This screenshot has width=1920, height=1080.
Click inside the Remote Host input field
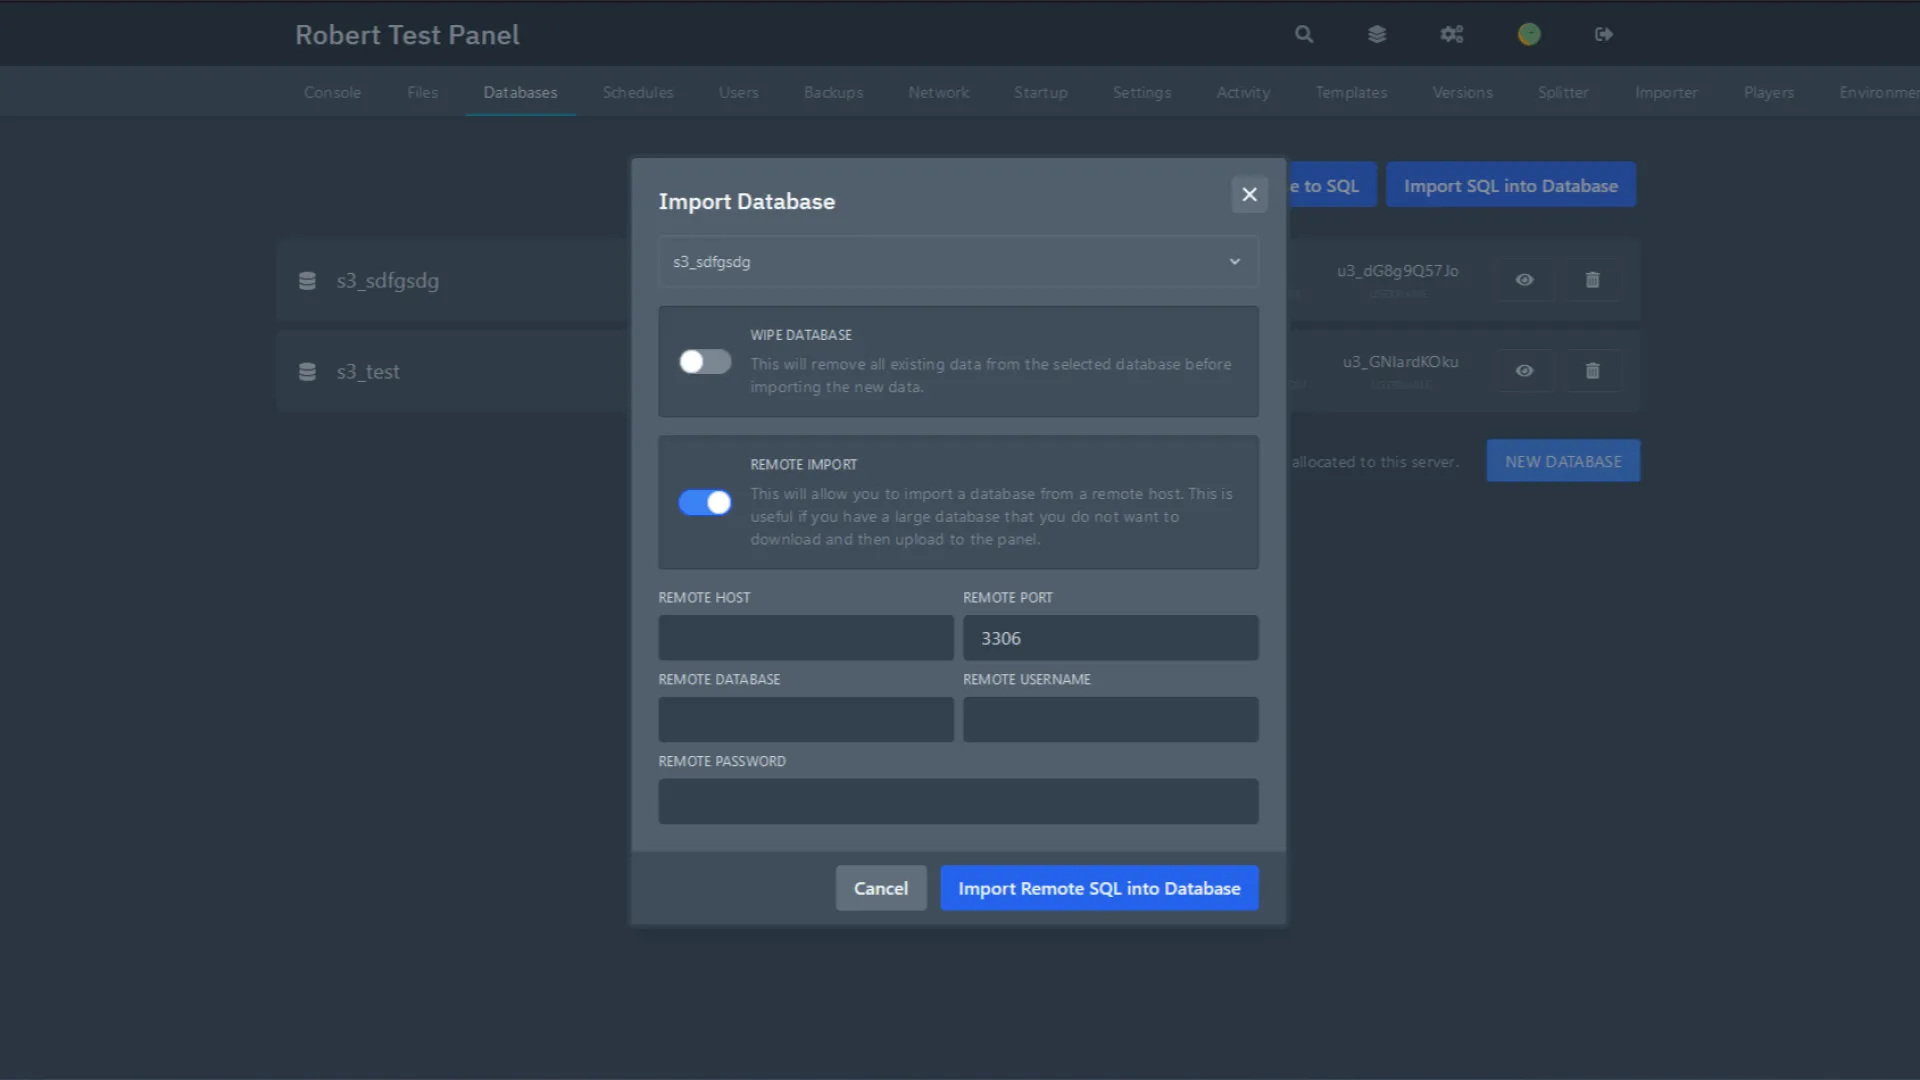(x=805, y=638)
